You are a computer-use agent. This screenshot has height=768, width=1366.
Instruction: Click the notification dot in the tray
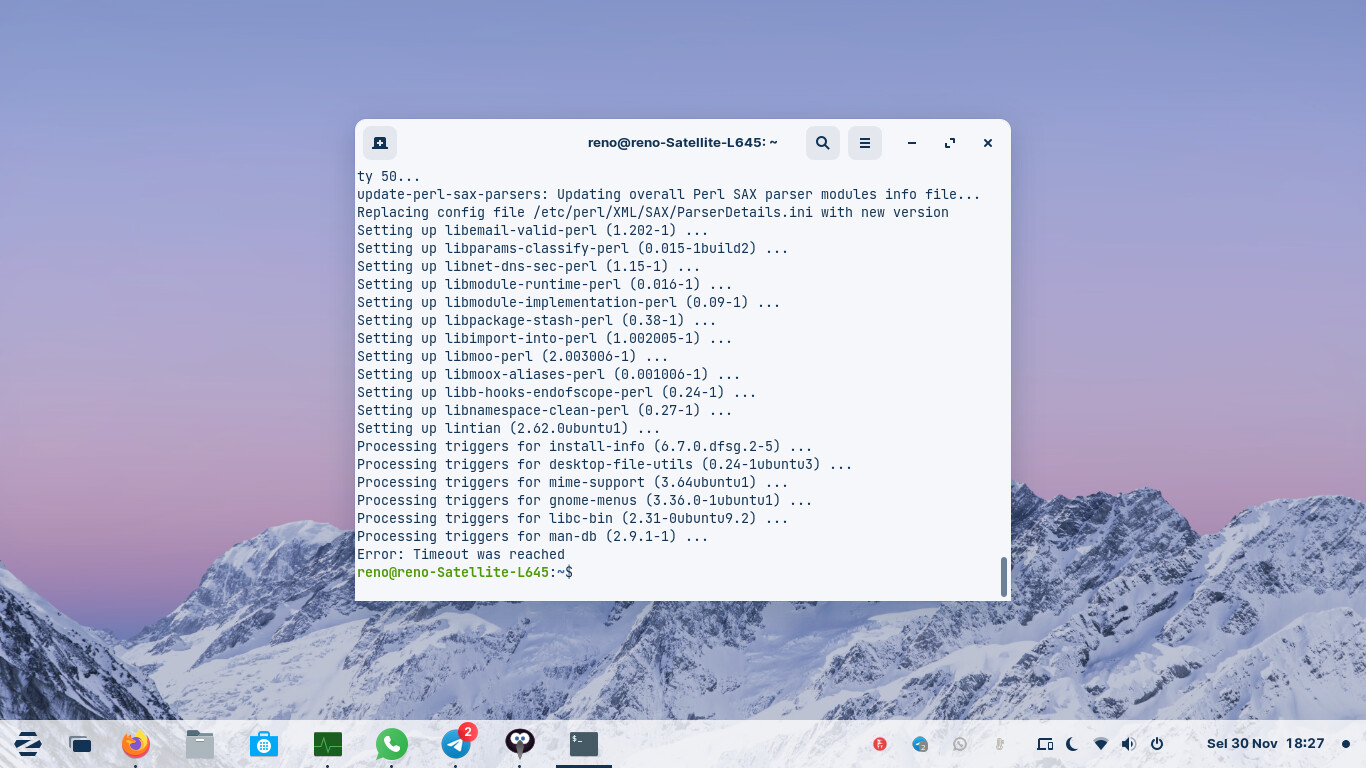pos(1346,744)
